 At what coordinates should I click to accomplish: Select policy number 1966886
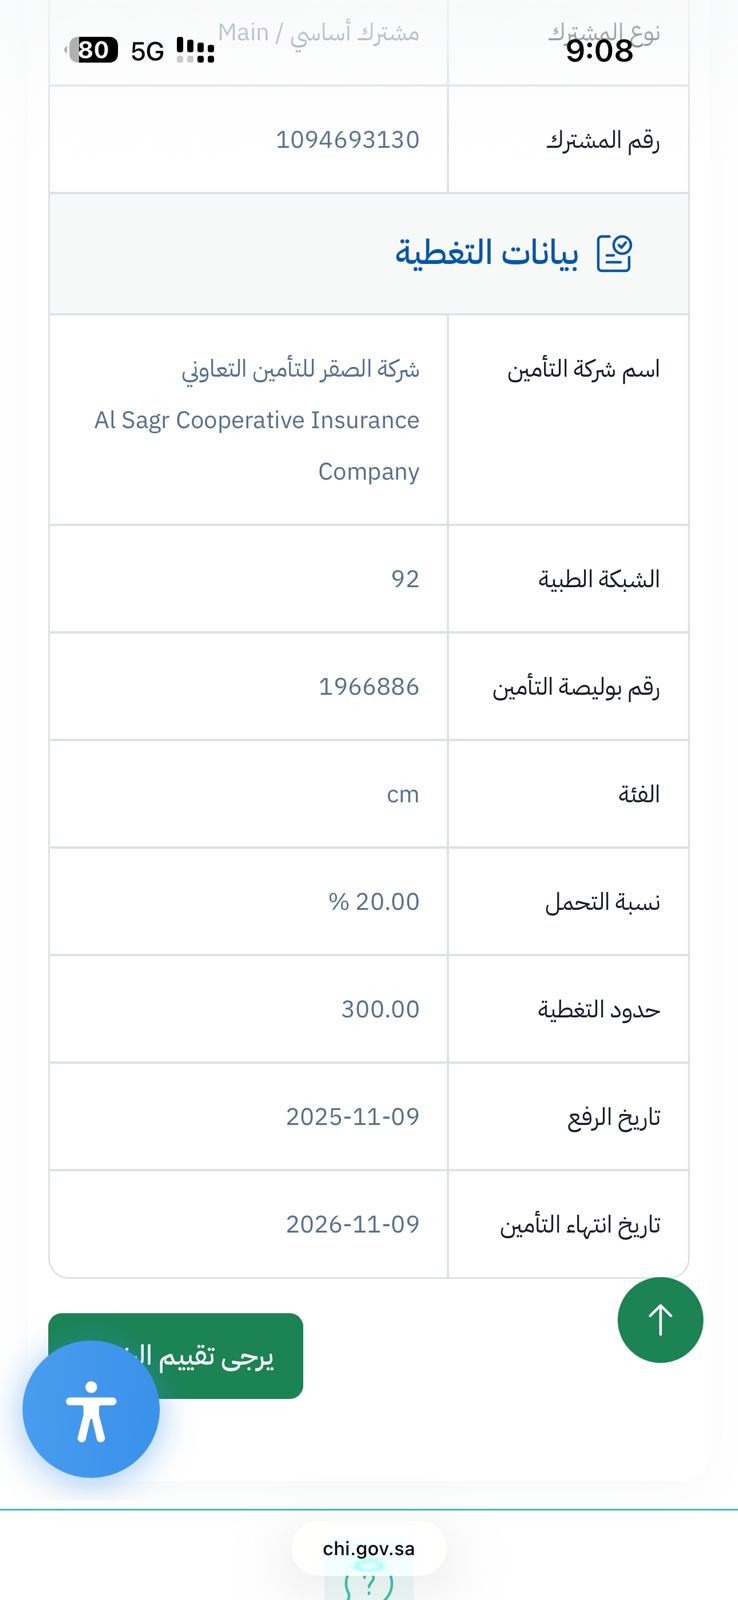[368, 686]
